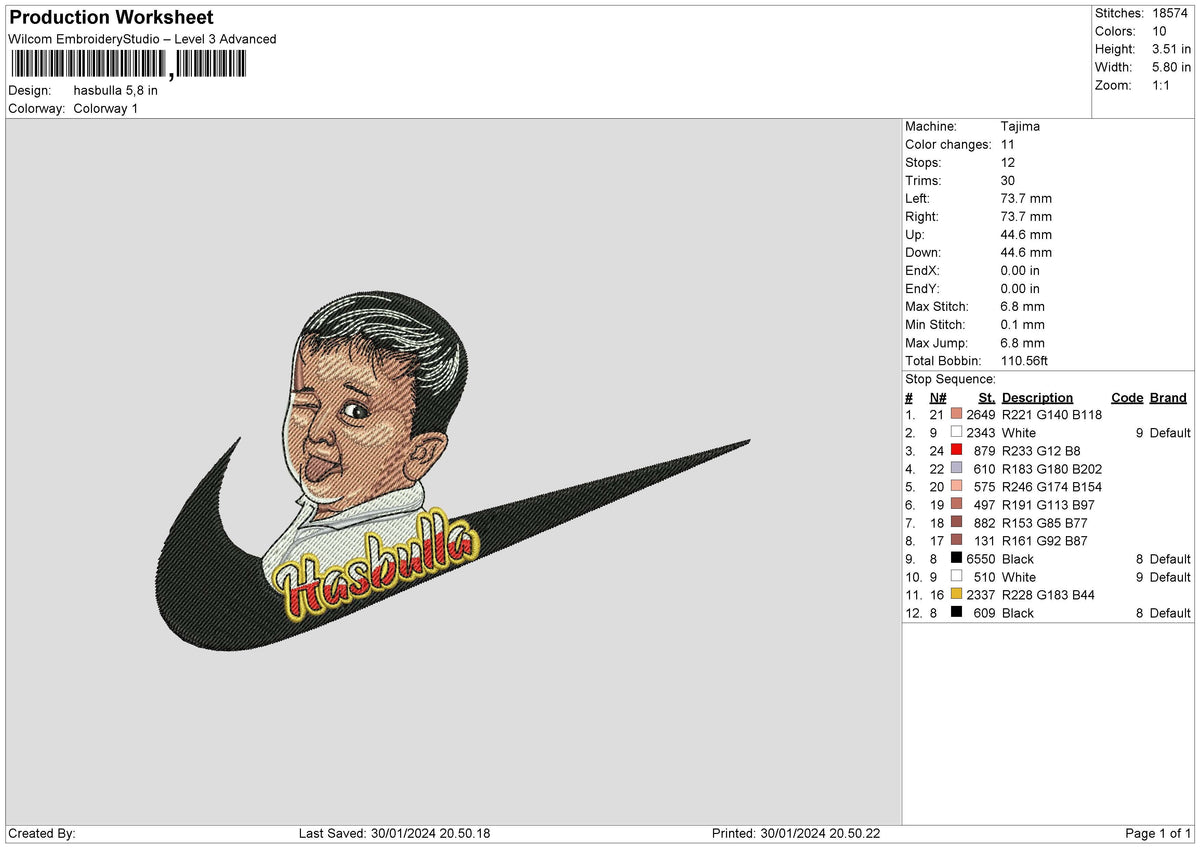Select the black swatch with 609 stitches
1200x848 pixels.
click(x=957, y=613)
